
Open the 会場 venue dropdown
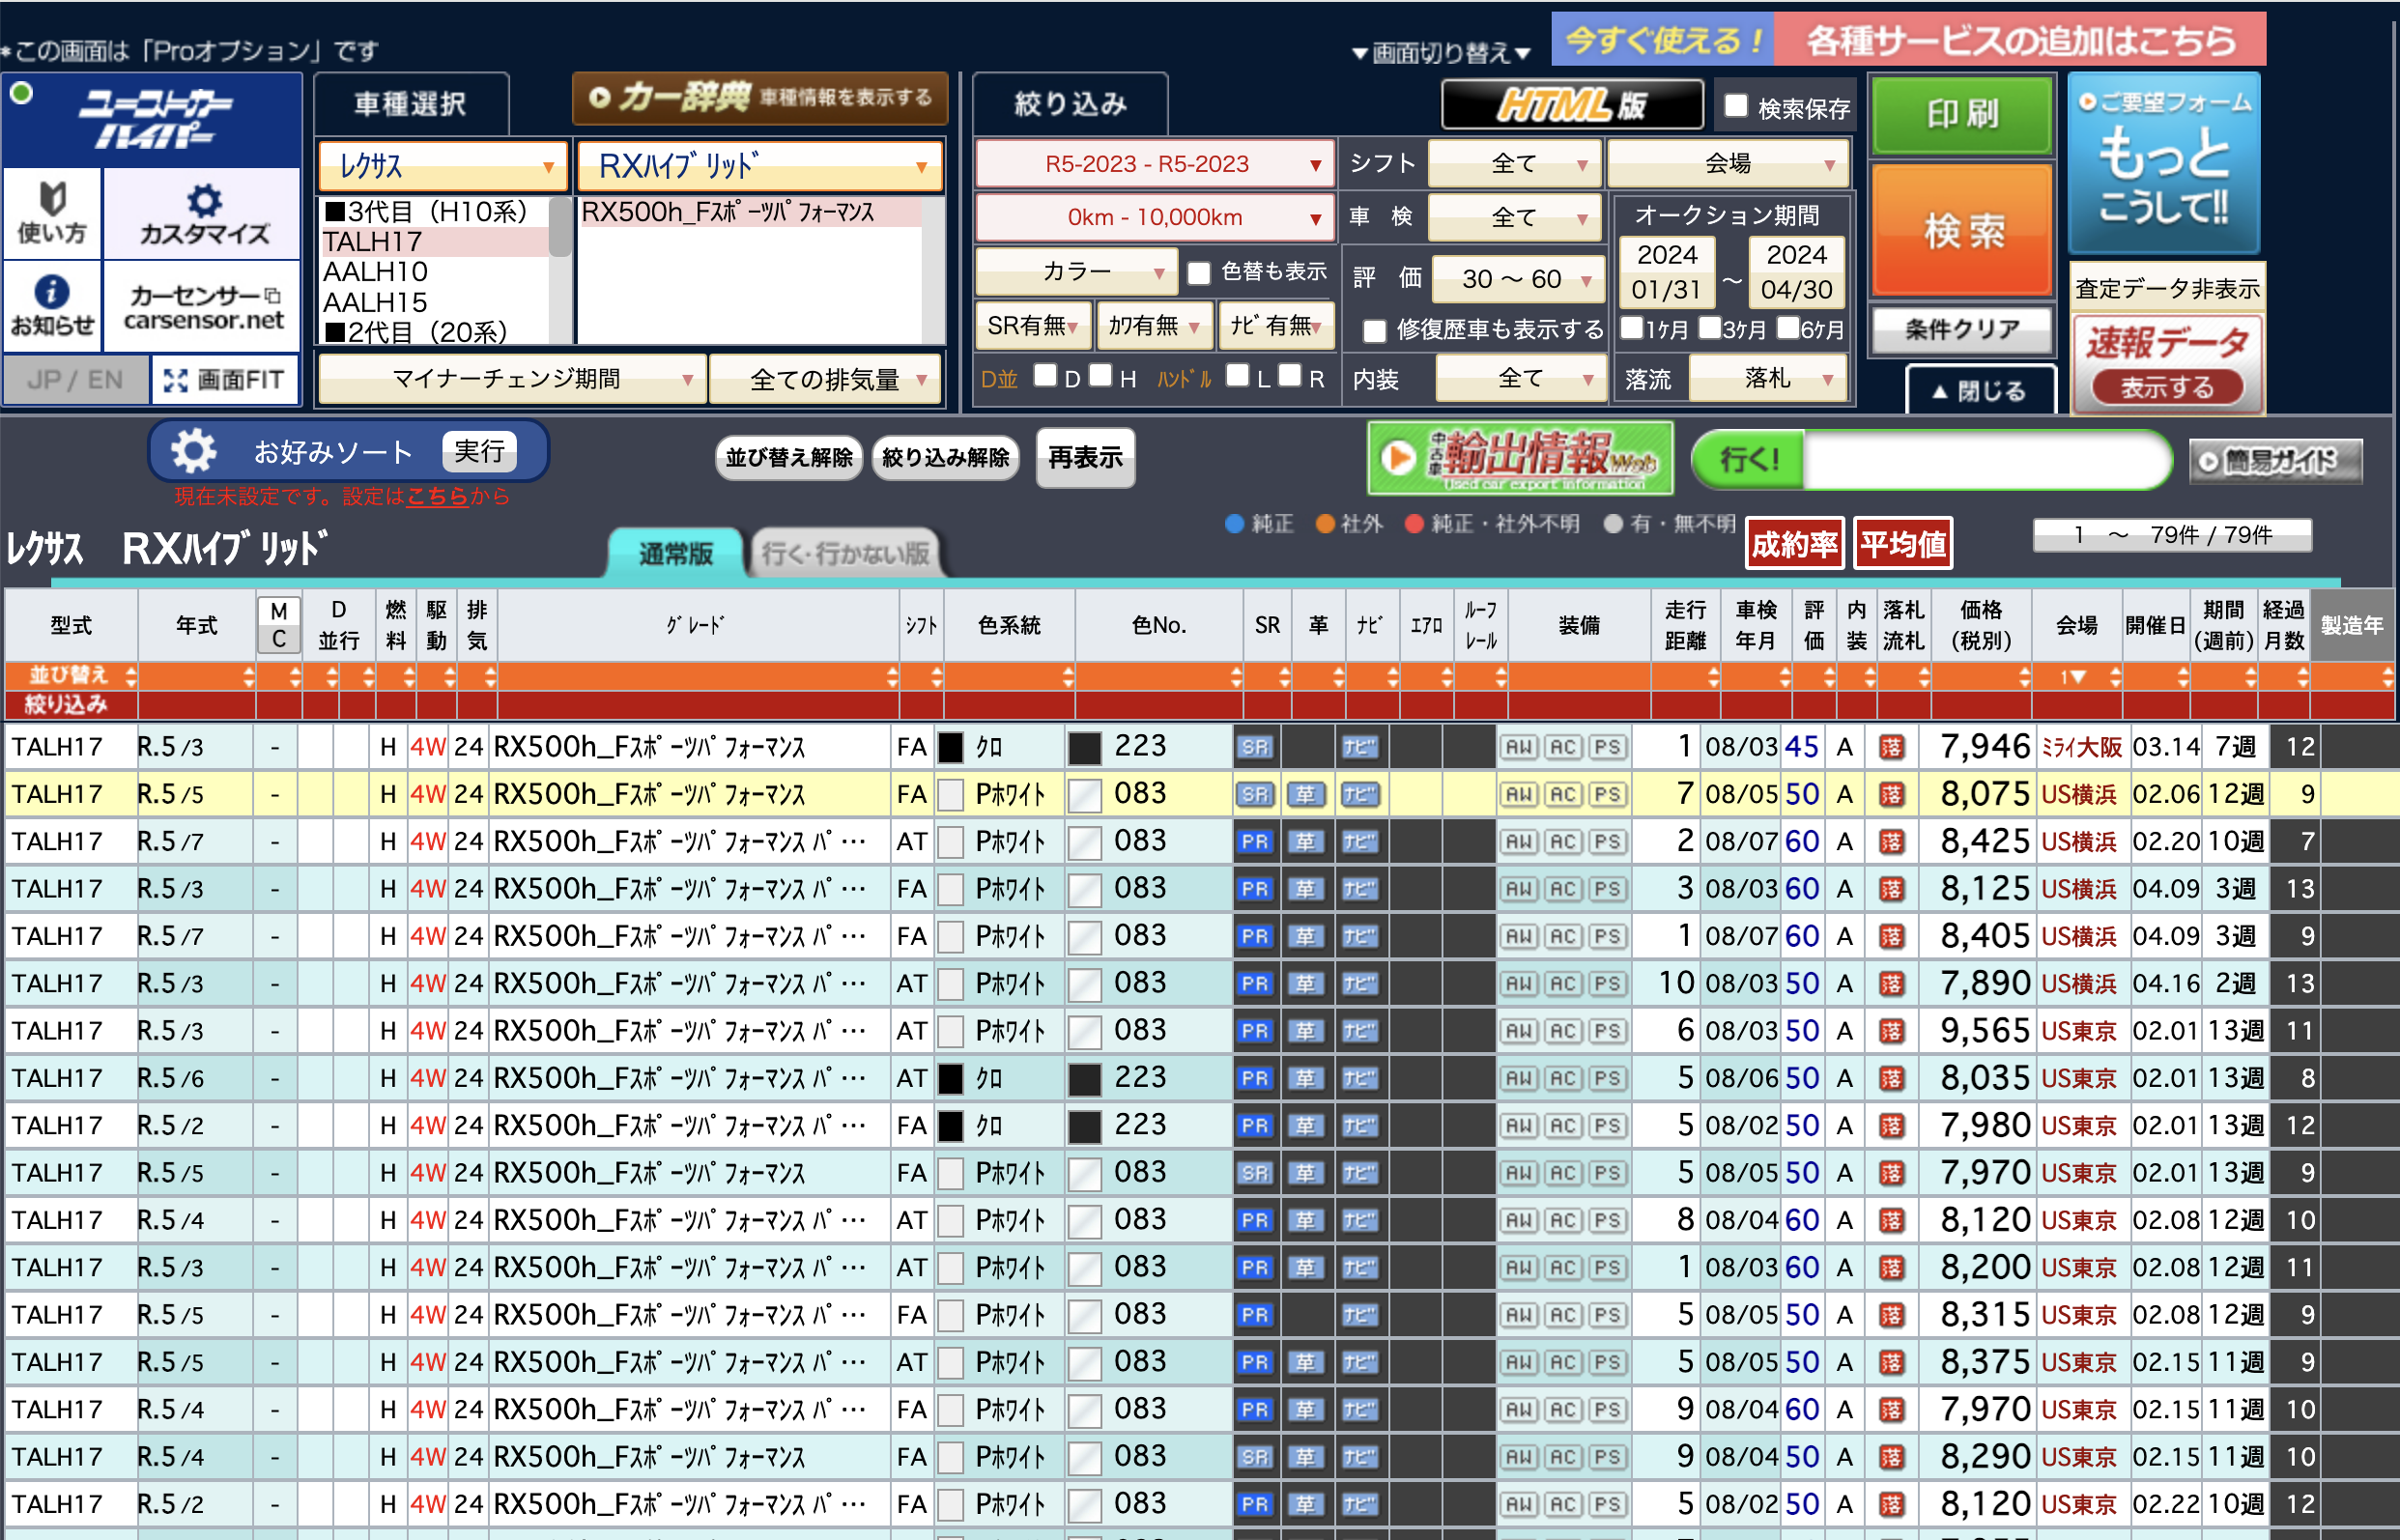[1728, 164]
